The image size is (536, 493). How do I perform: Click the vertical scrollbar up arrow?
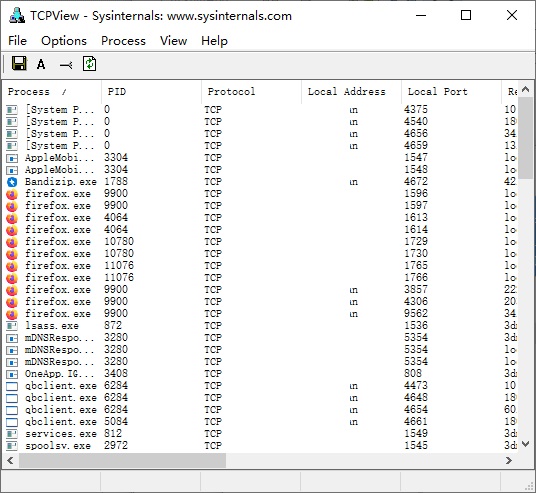click(526, 89)
